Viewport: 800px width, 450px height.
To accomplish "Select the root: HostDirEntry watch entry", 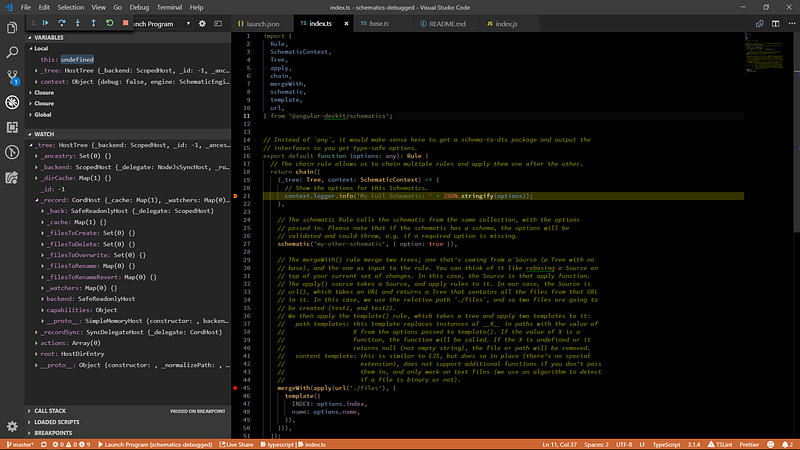I will (x=72, y=354).
